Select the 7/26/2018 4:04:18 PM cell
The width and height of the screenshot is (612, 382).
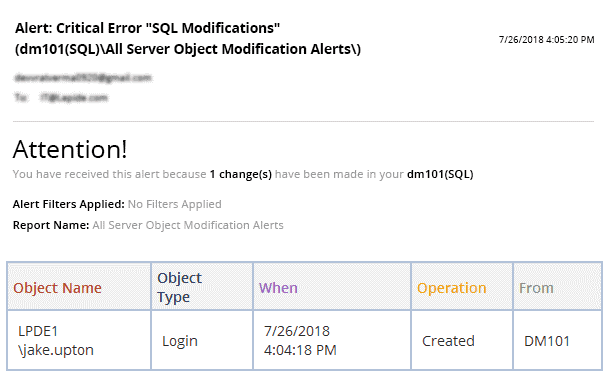[x=332, y=340]
